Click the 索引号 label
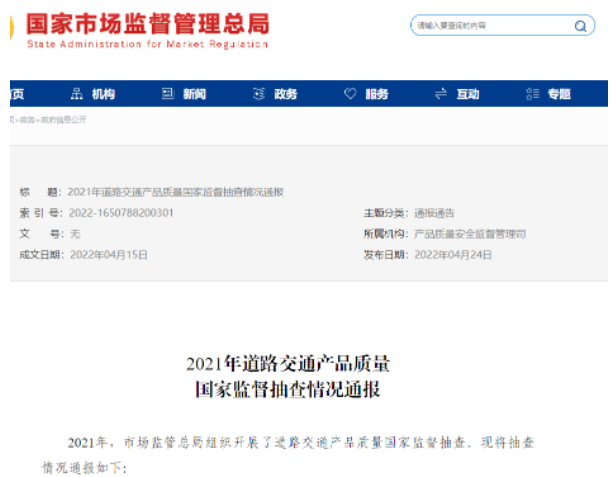 (39, 213)
